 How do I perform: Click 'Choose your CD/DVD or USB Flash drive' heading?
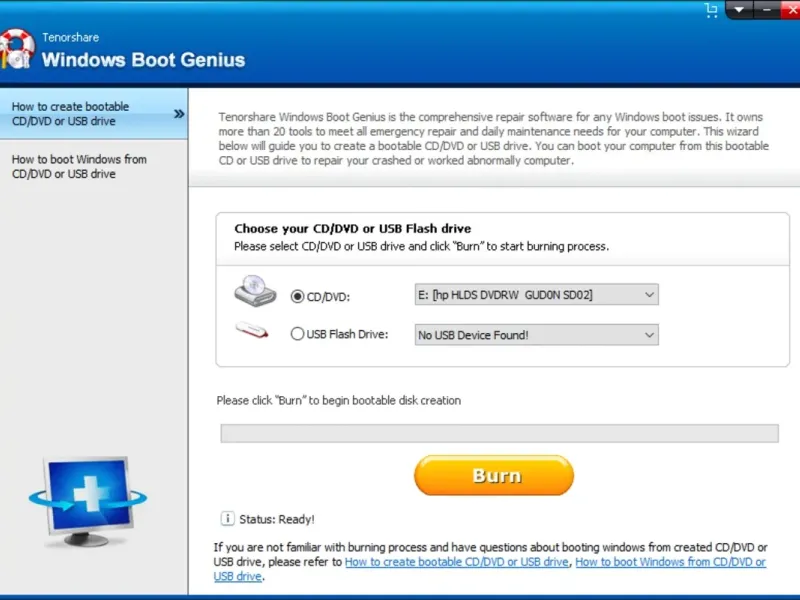353,229
